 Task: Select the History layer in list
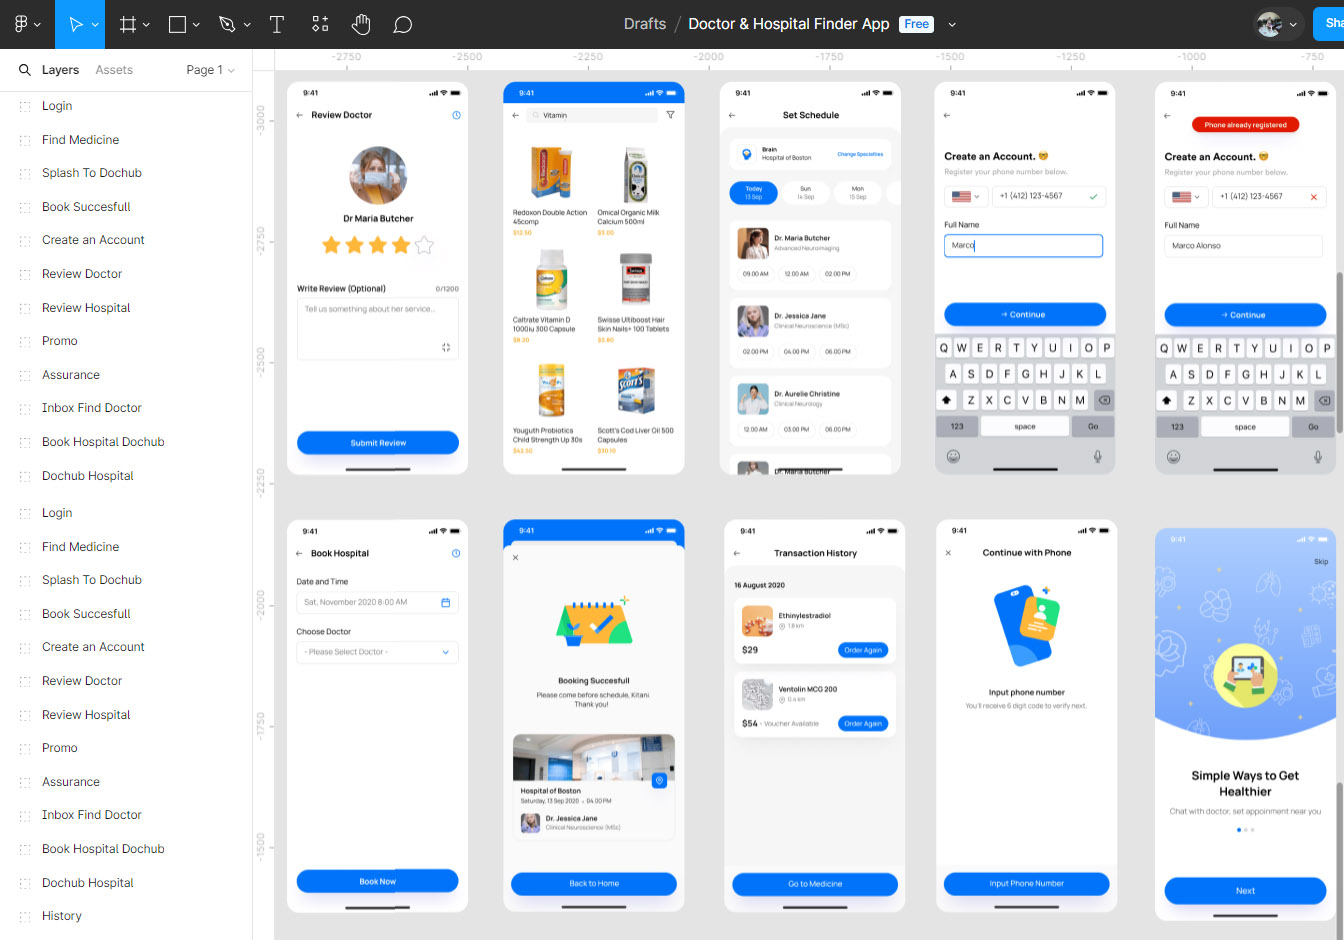coord(62,916)
